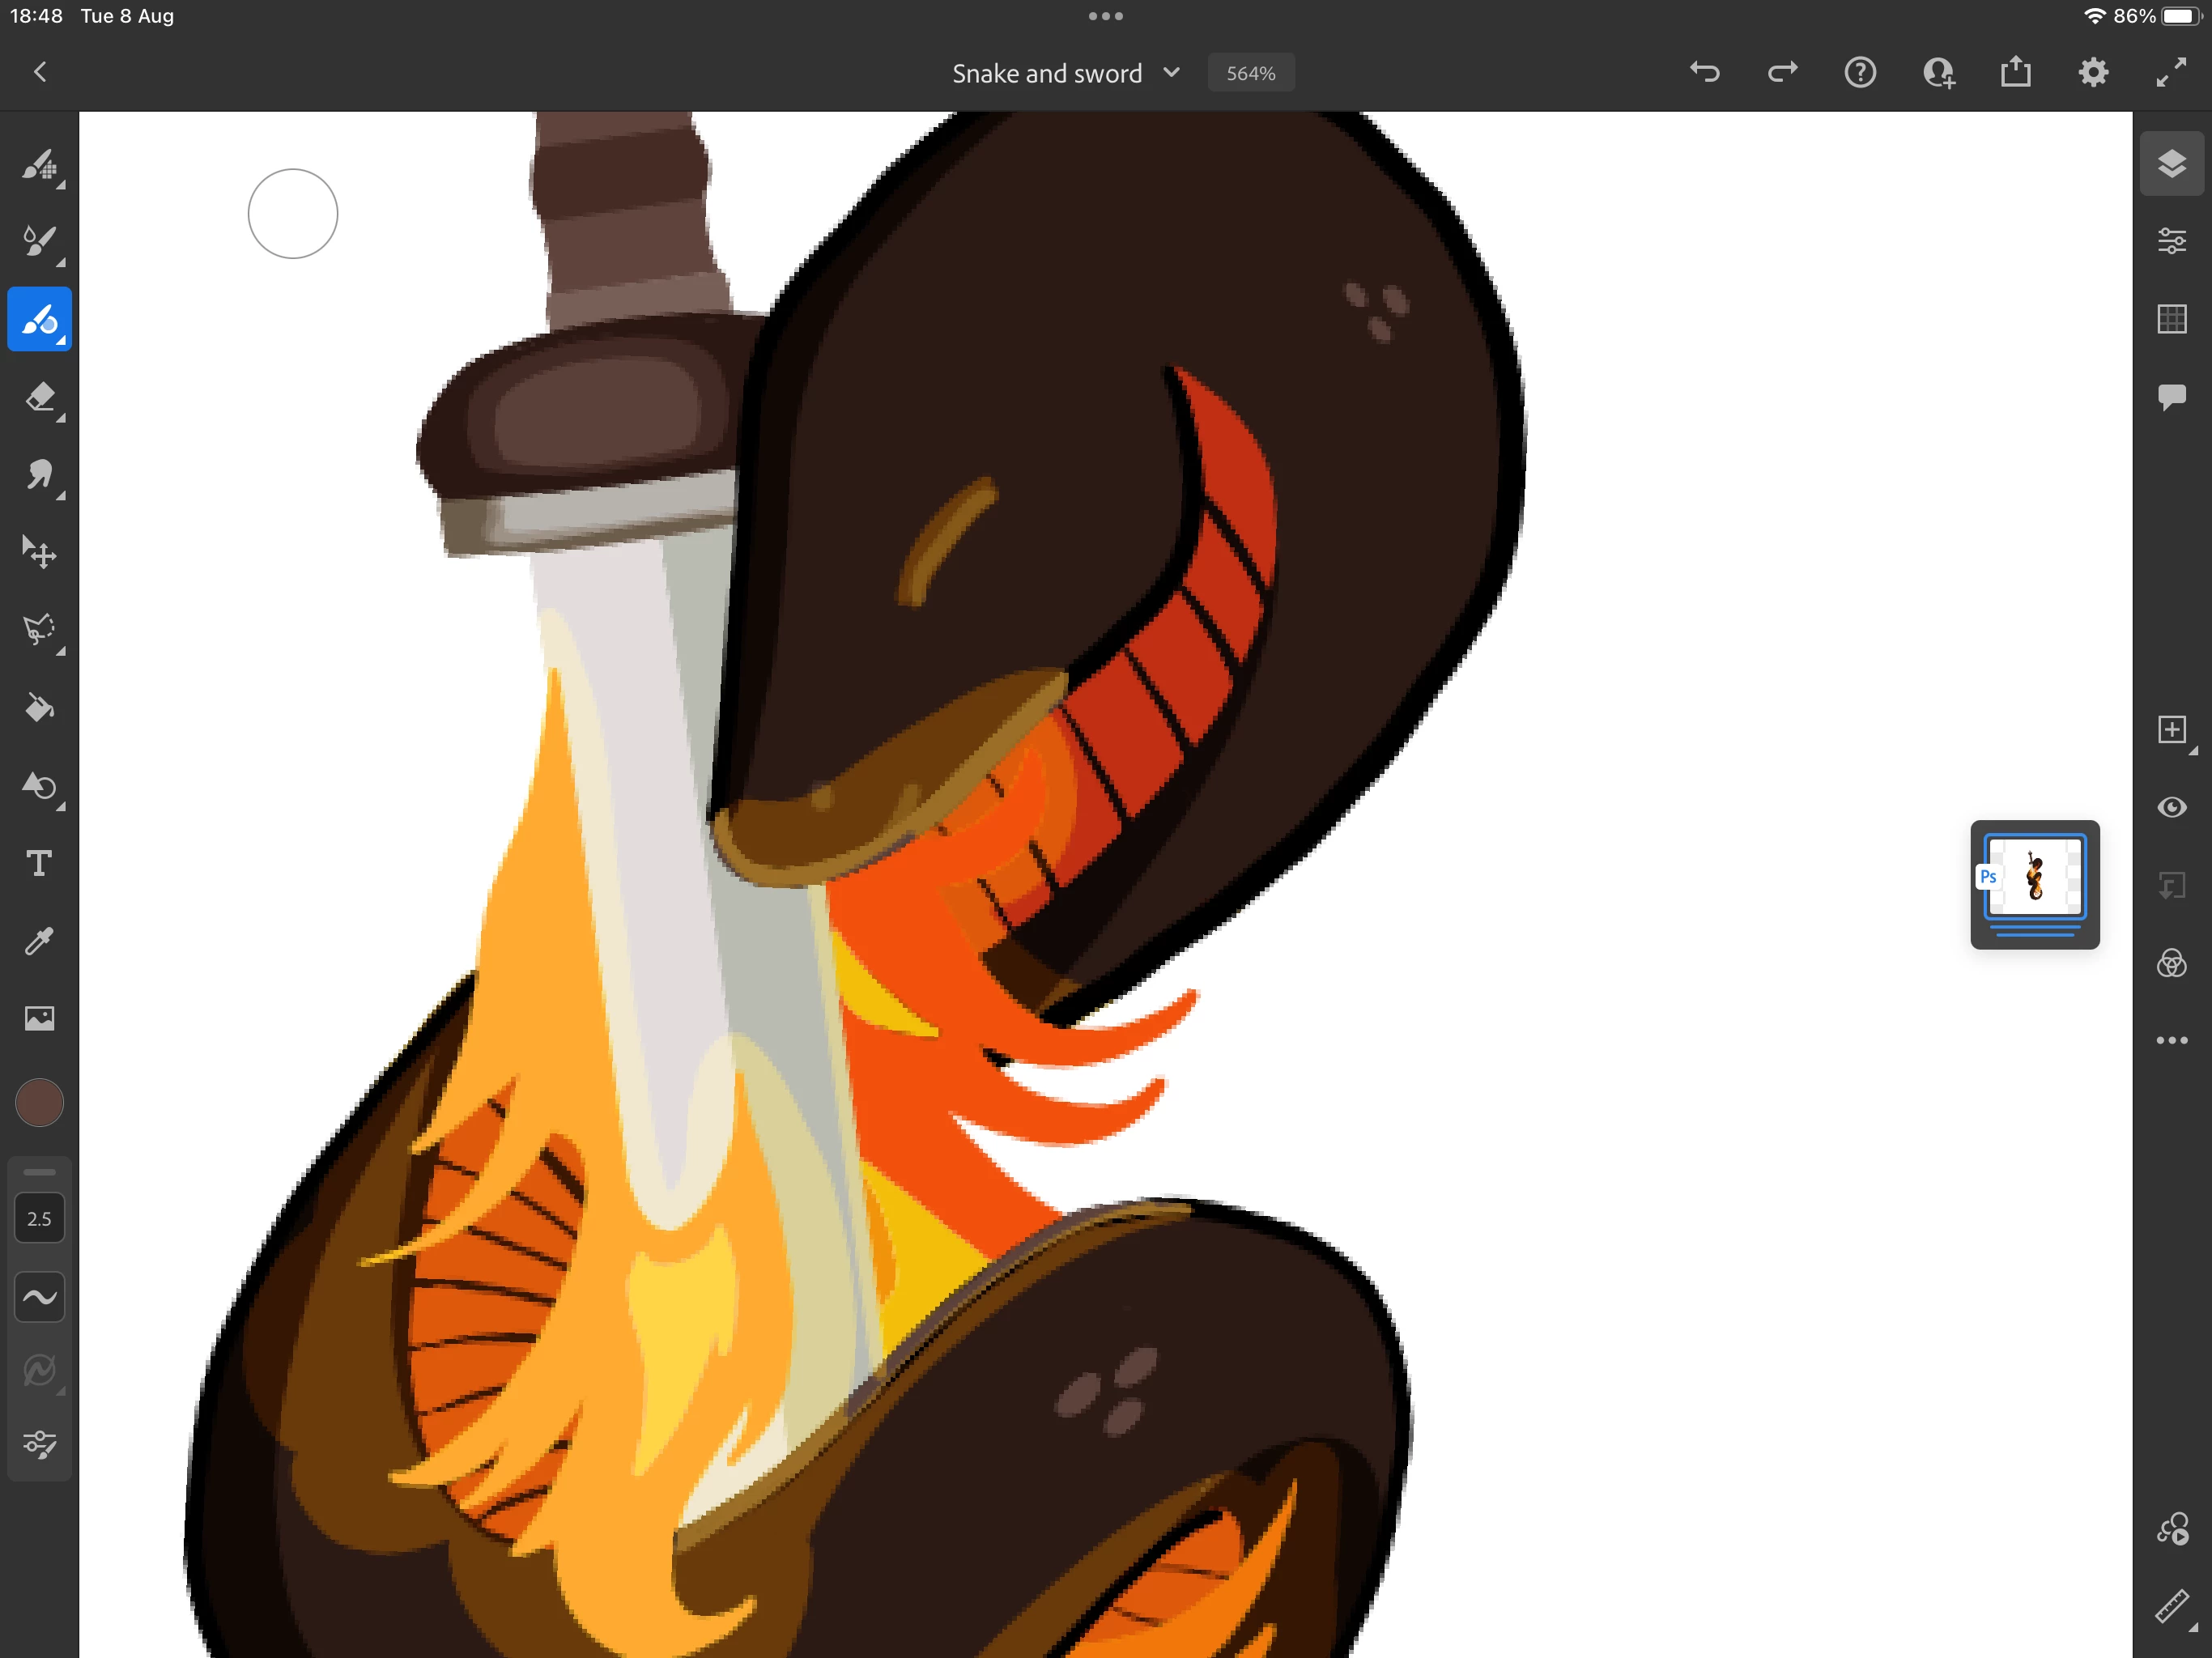Open the foreground color swatch

pyautogui.click(x=39, y=1103)
